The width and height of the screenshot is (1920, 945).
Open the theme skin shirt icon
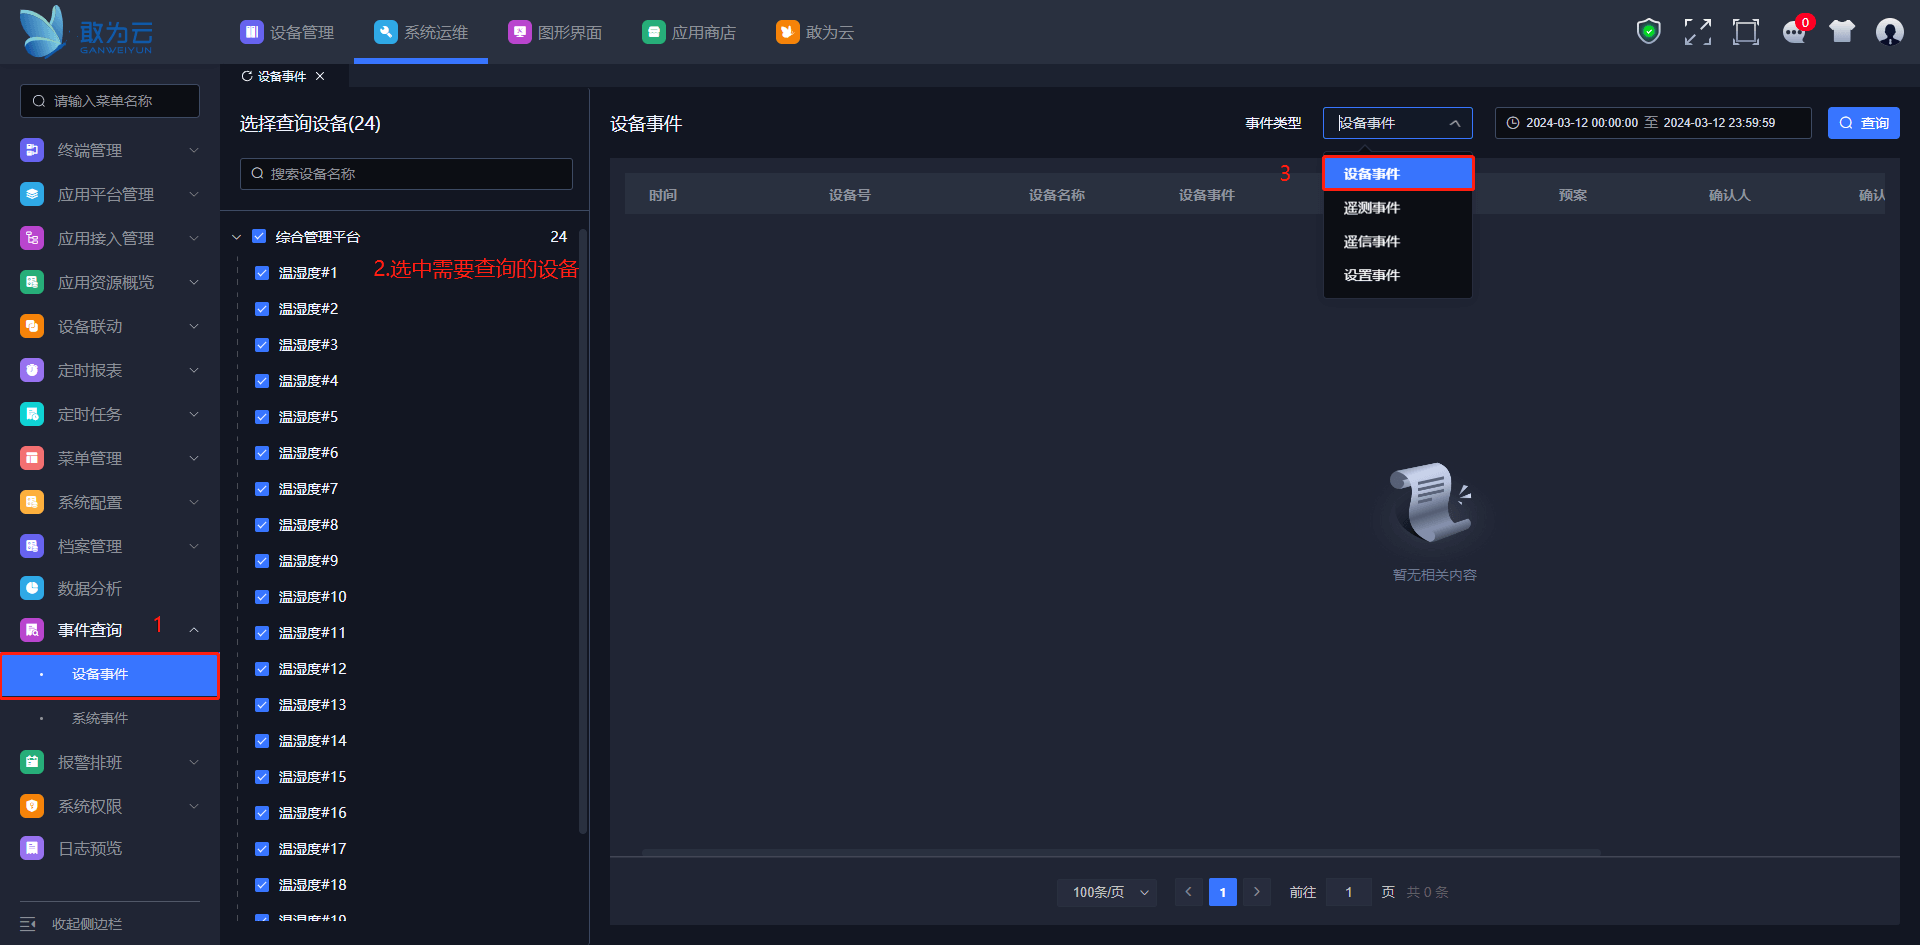click(1842, 32)
